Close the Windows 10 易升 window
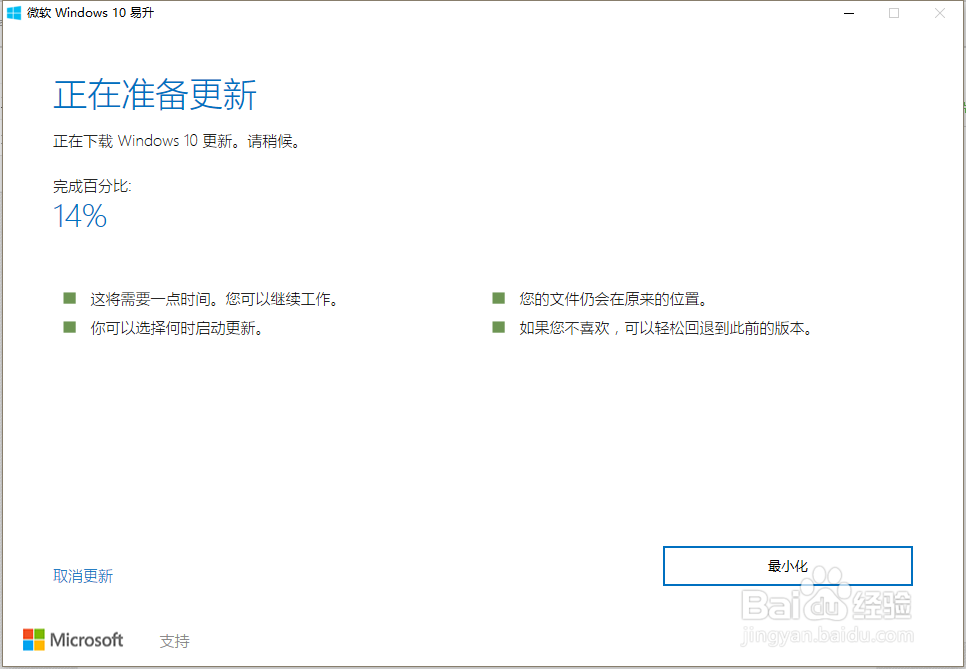The image size is (966, 669). coord(940,13)
